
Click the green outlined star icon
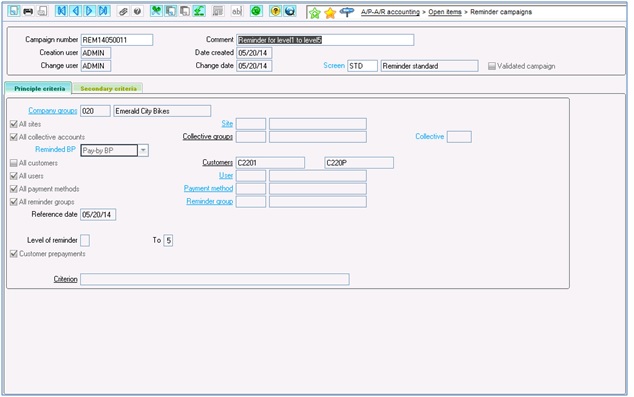point(315,13)
